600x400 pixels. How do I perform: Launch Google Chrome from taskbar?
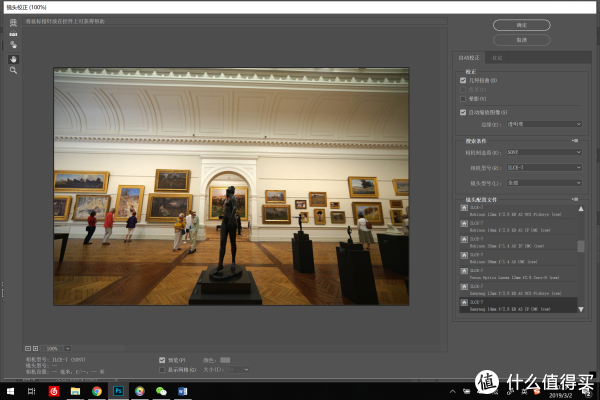pyautogui.click(x=97, y=391)
